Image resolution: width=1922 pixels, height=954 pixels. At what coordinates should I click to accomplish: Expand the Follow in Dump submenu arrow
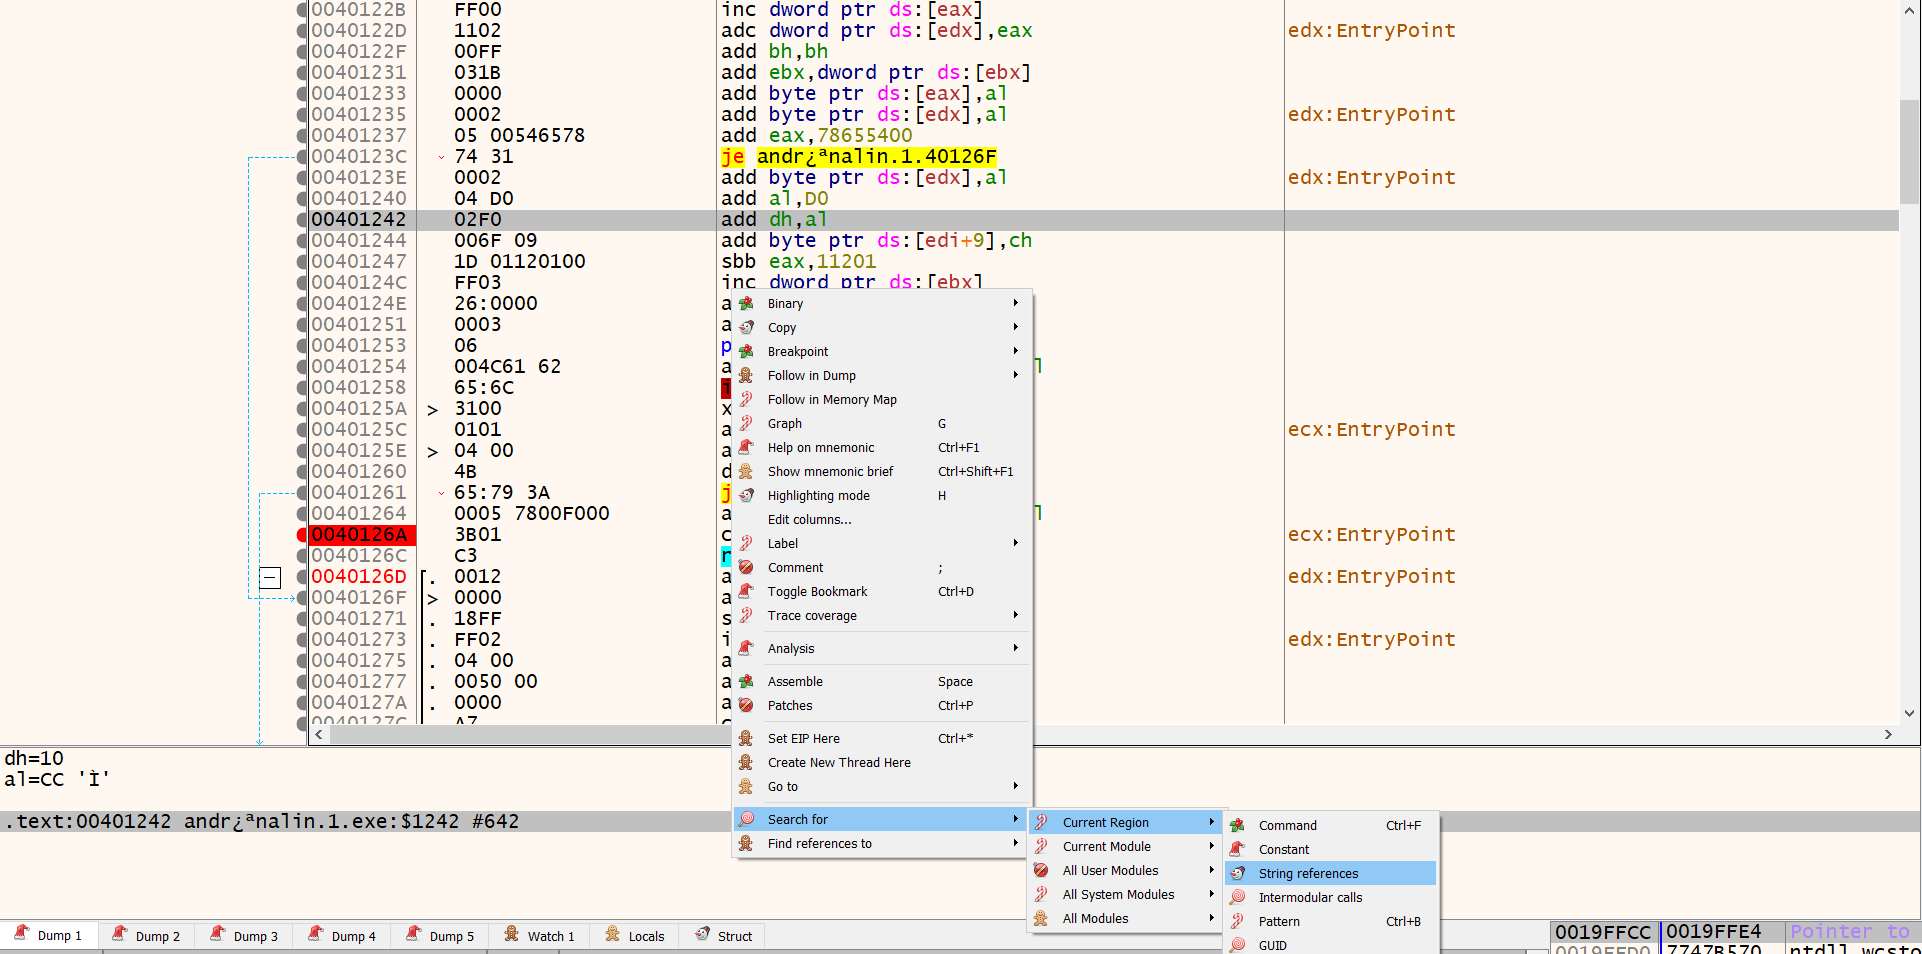pos(1015,375)
